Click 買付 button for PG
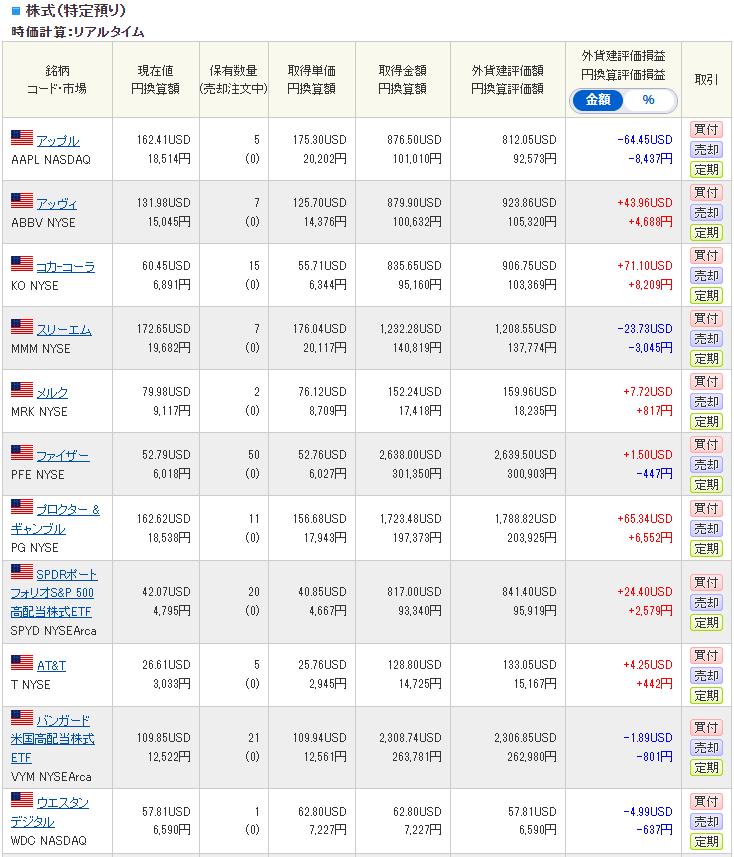The width and height of the screenshot is (734, 857). [x=706, y=508]
